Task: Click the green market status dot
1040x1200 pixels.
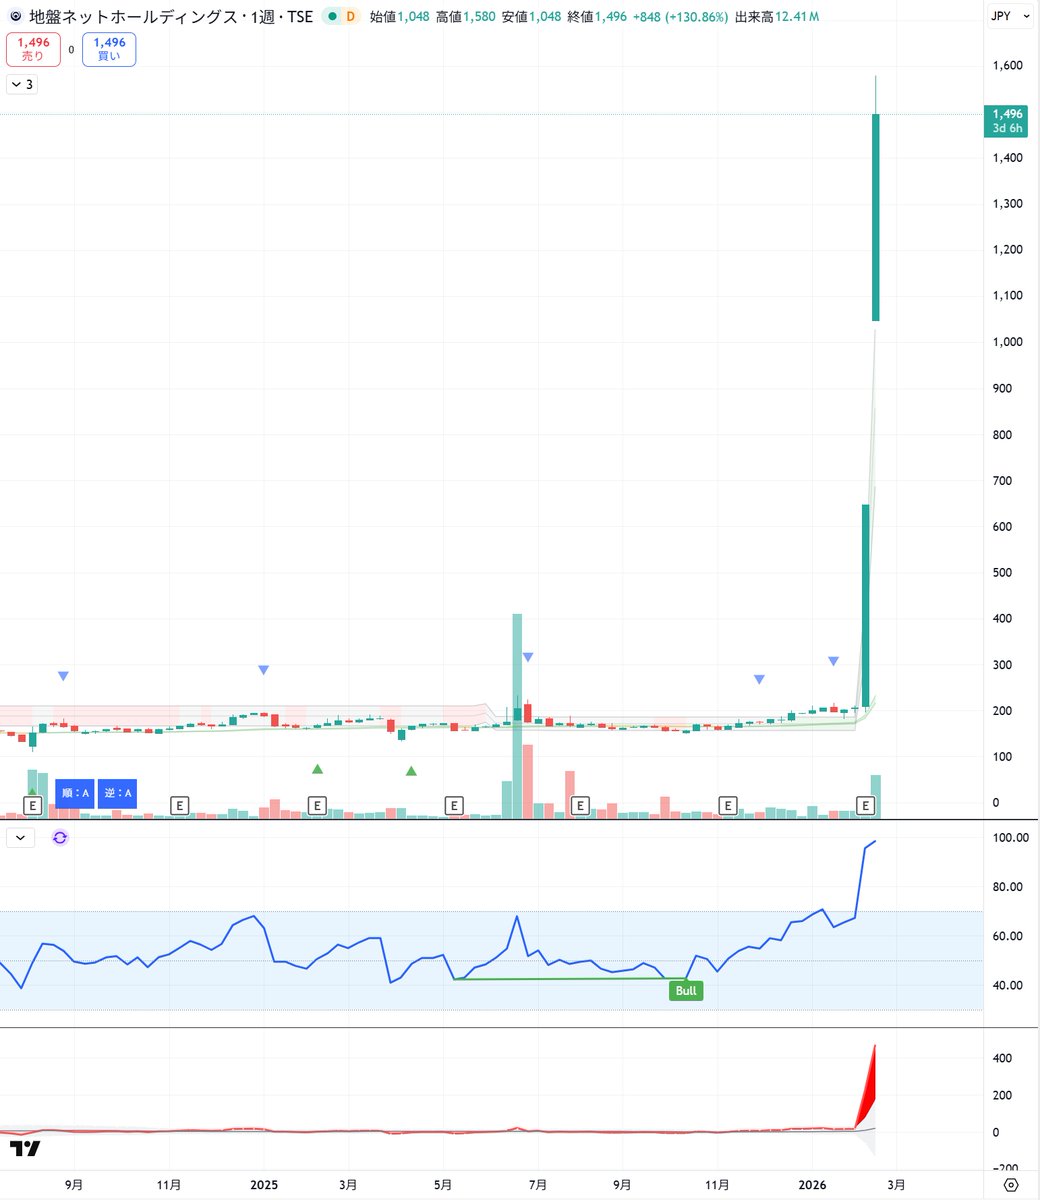Action: (332, 17)
